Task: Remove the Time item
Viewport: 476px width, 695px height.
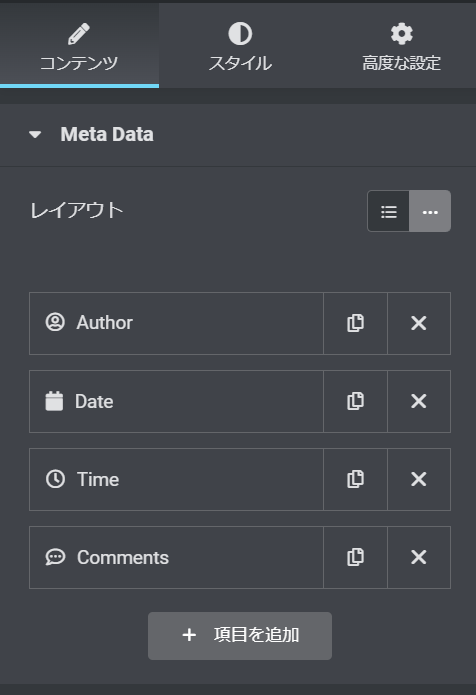Action: coord(419,479)
